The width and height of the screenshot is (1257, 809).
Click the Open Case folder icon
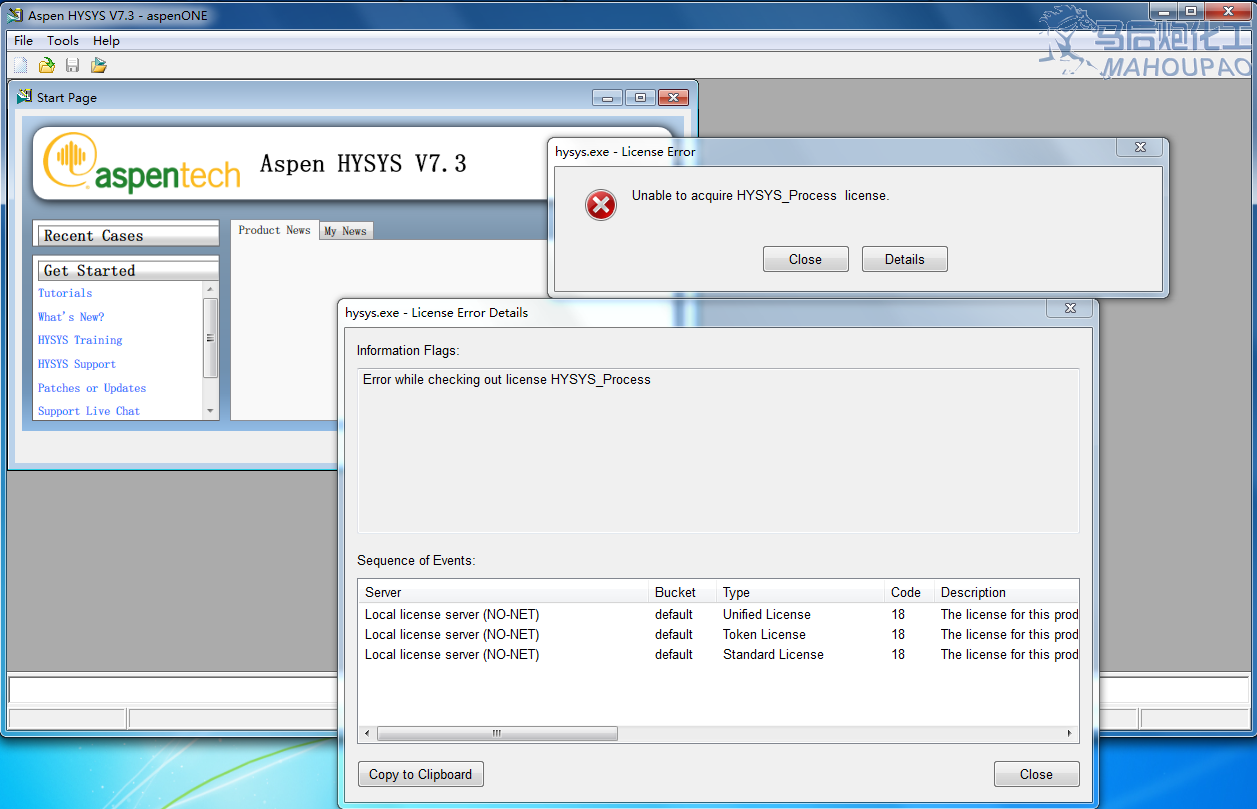tap(46, 66)
